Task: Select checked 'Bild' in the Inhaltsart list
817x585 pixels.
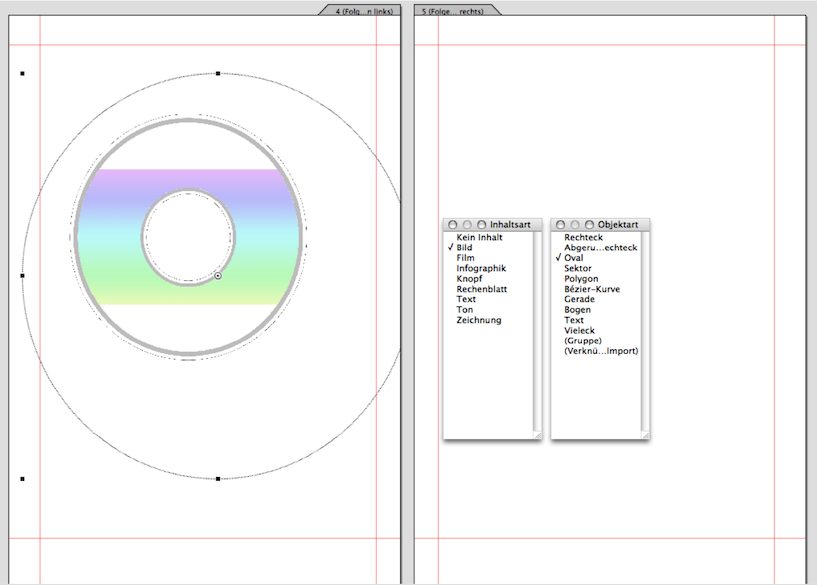Action: pyautogui.click(x=464, y=248)
